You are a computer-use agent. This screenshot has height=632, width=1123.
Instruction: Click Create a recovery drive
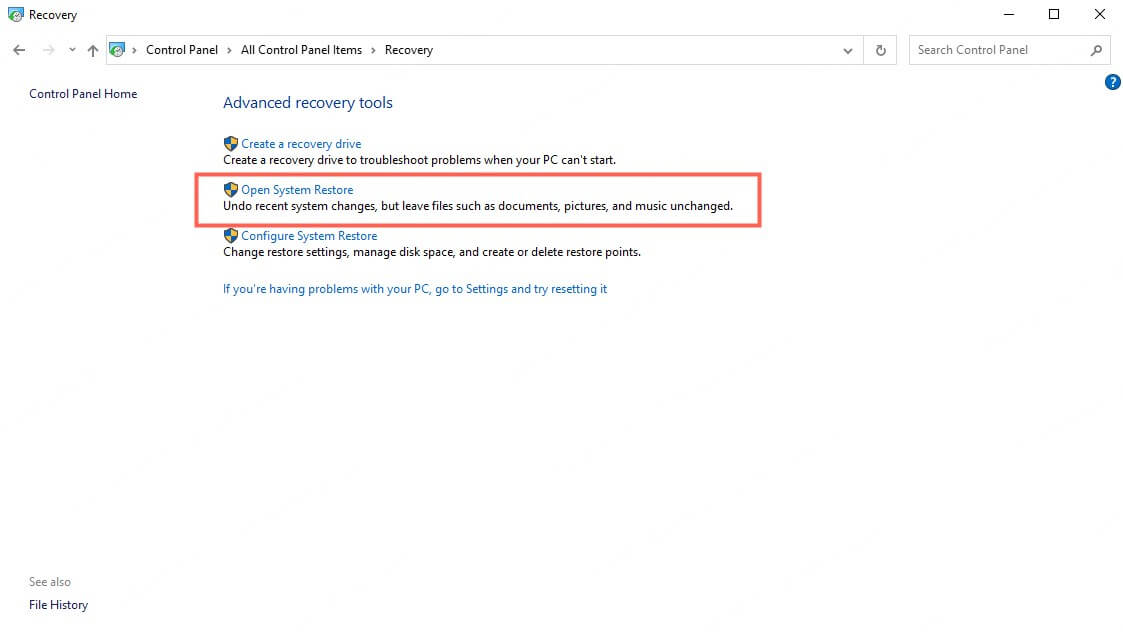click(301, 144)
